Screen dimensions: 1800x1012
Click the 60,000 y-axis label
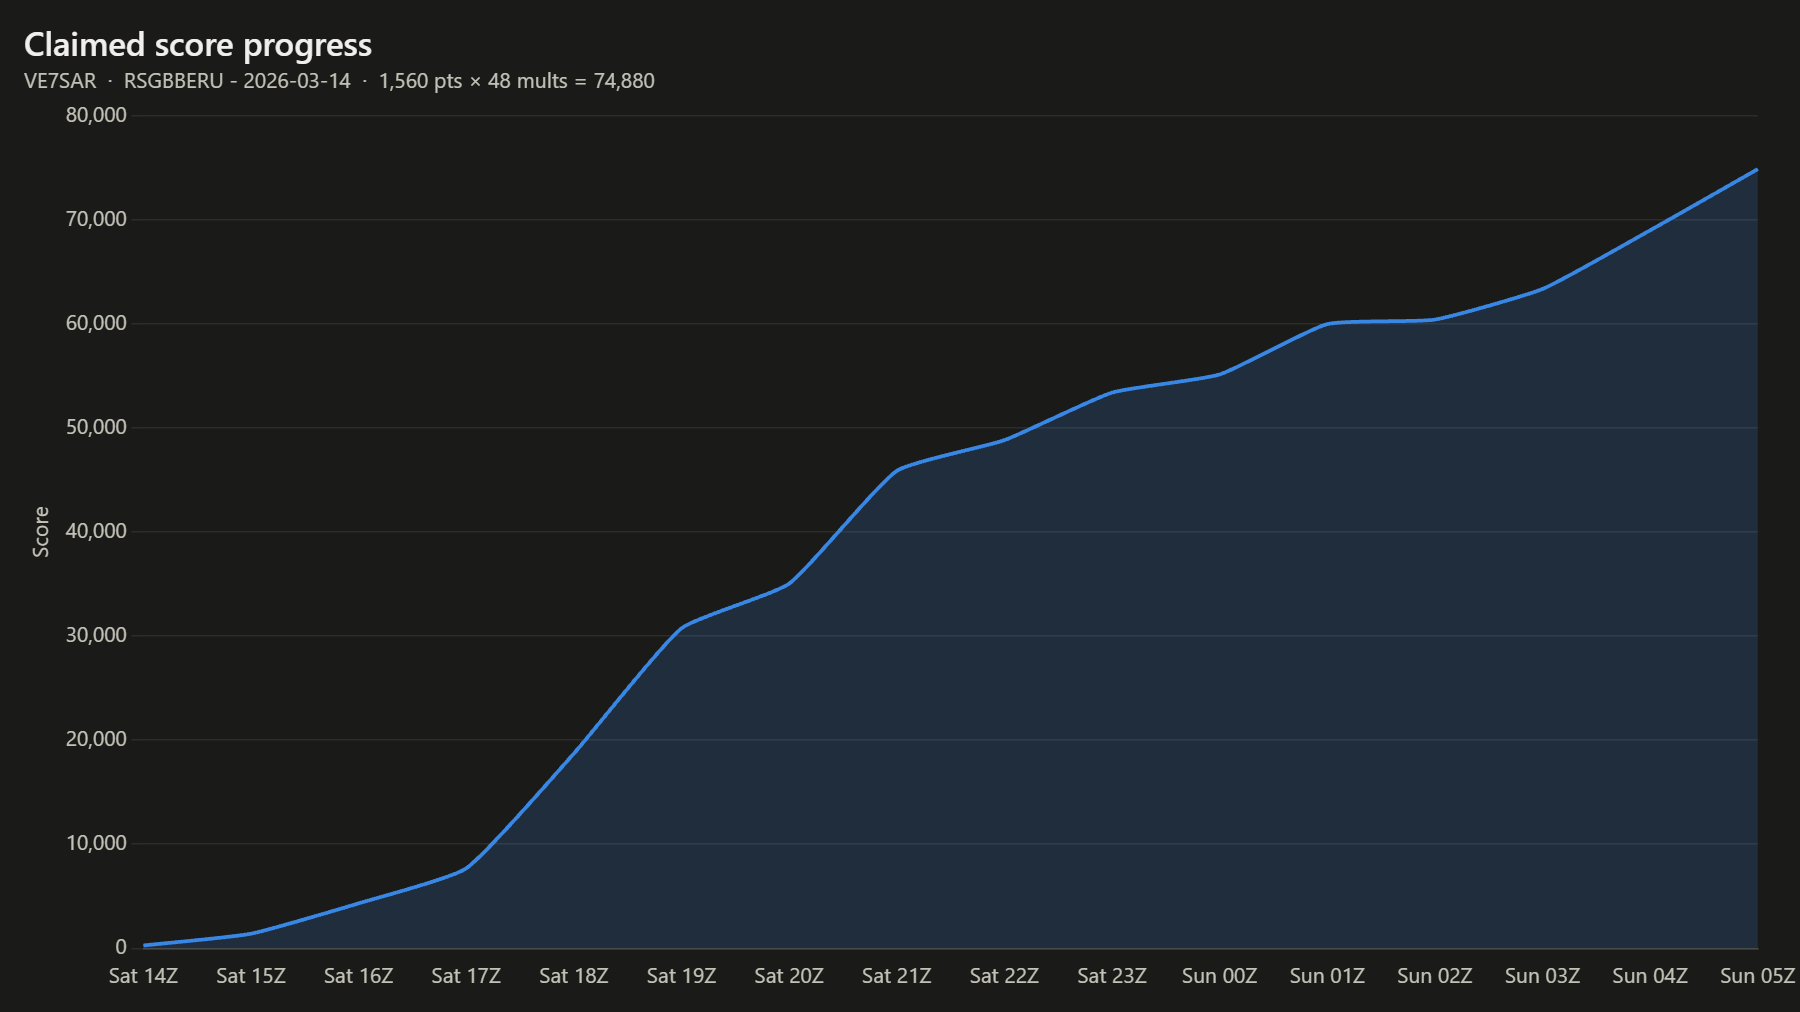pos(97,323)
